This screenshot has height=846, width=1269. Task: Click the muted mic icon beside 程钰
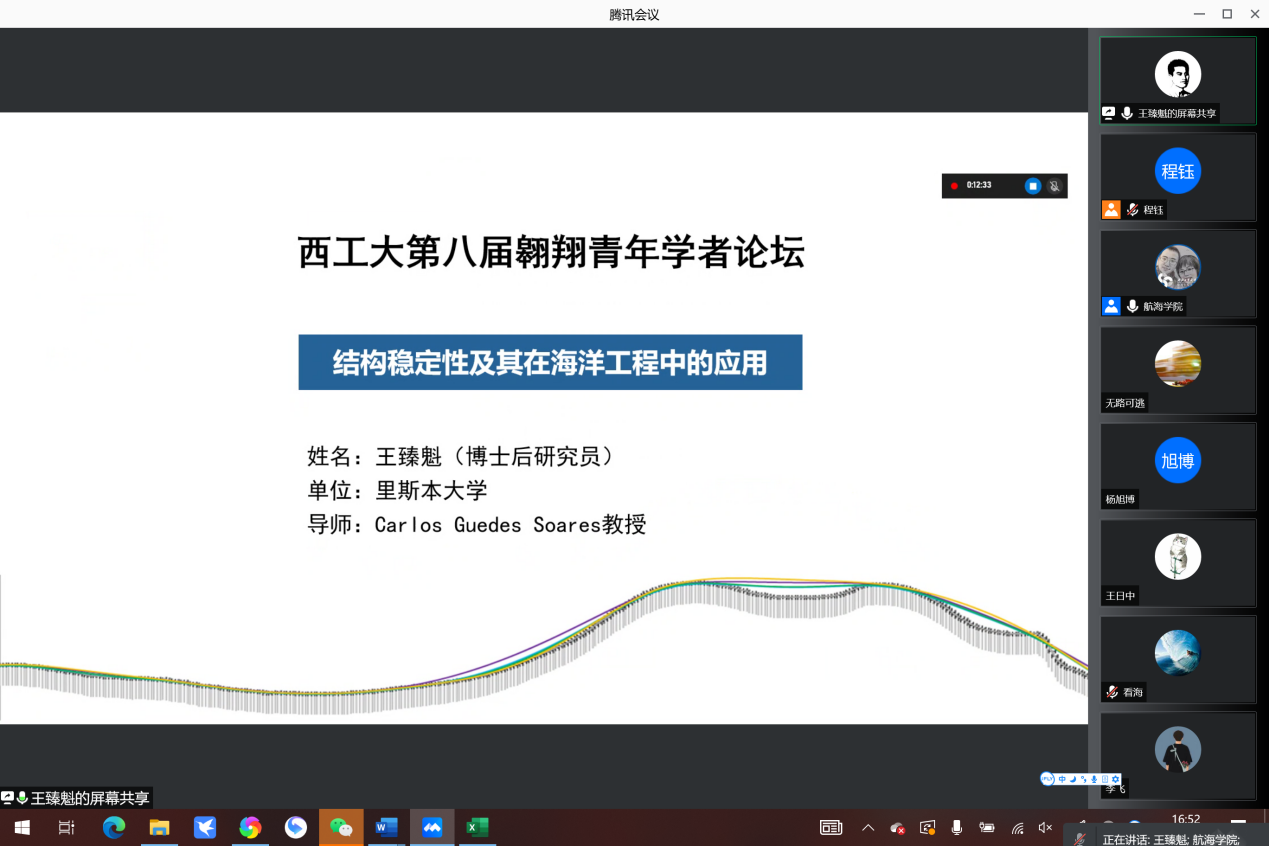1133,210
